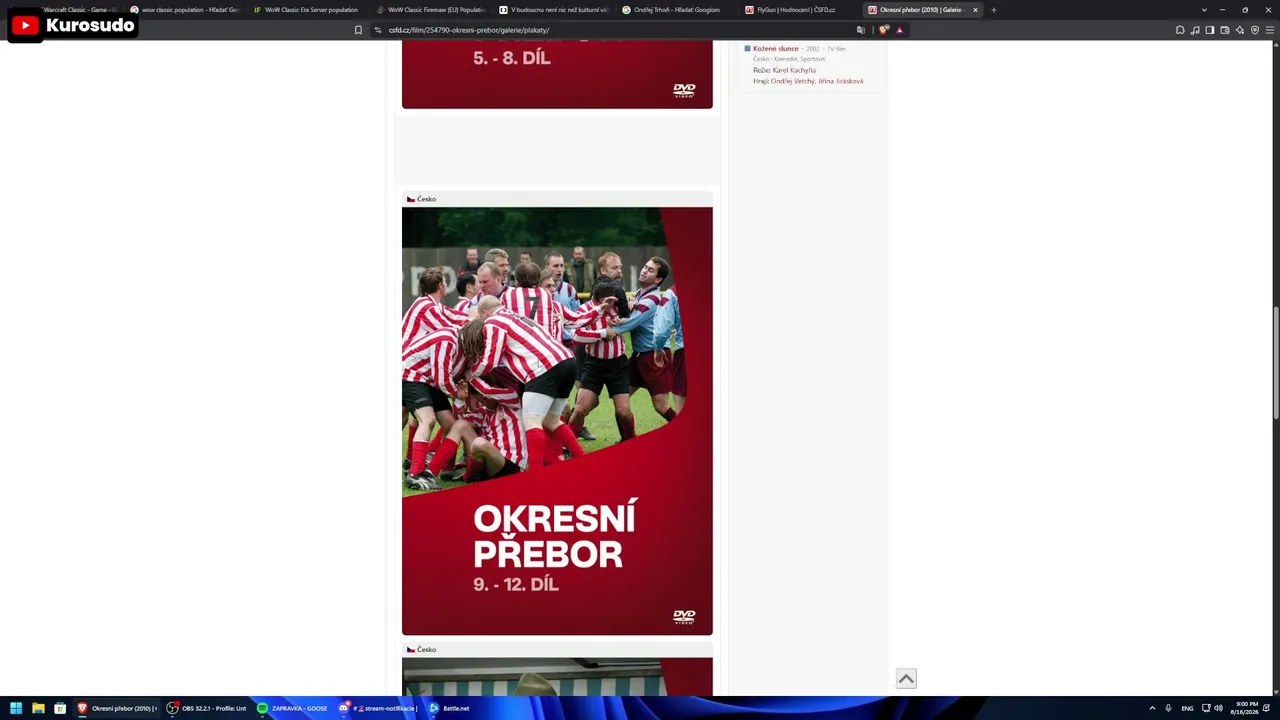The width and height of the screenshot is (1280, 720).
Task: Open the volume speaker tray icon
Action: click(x=1218, y=708)
